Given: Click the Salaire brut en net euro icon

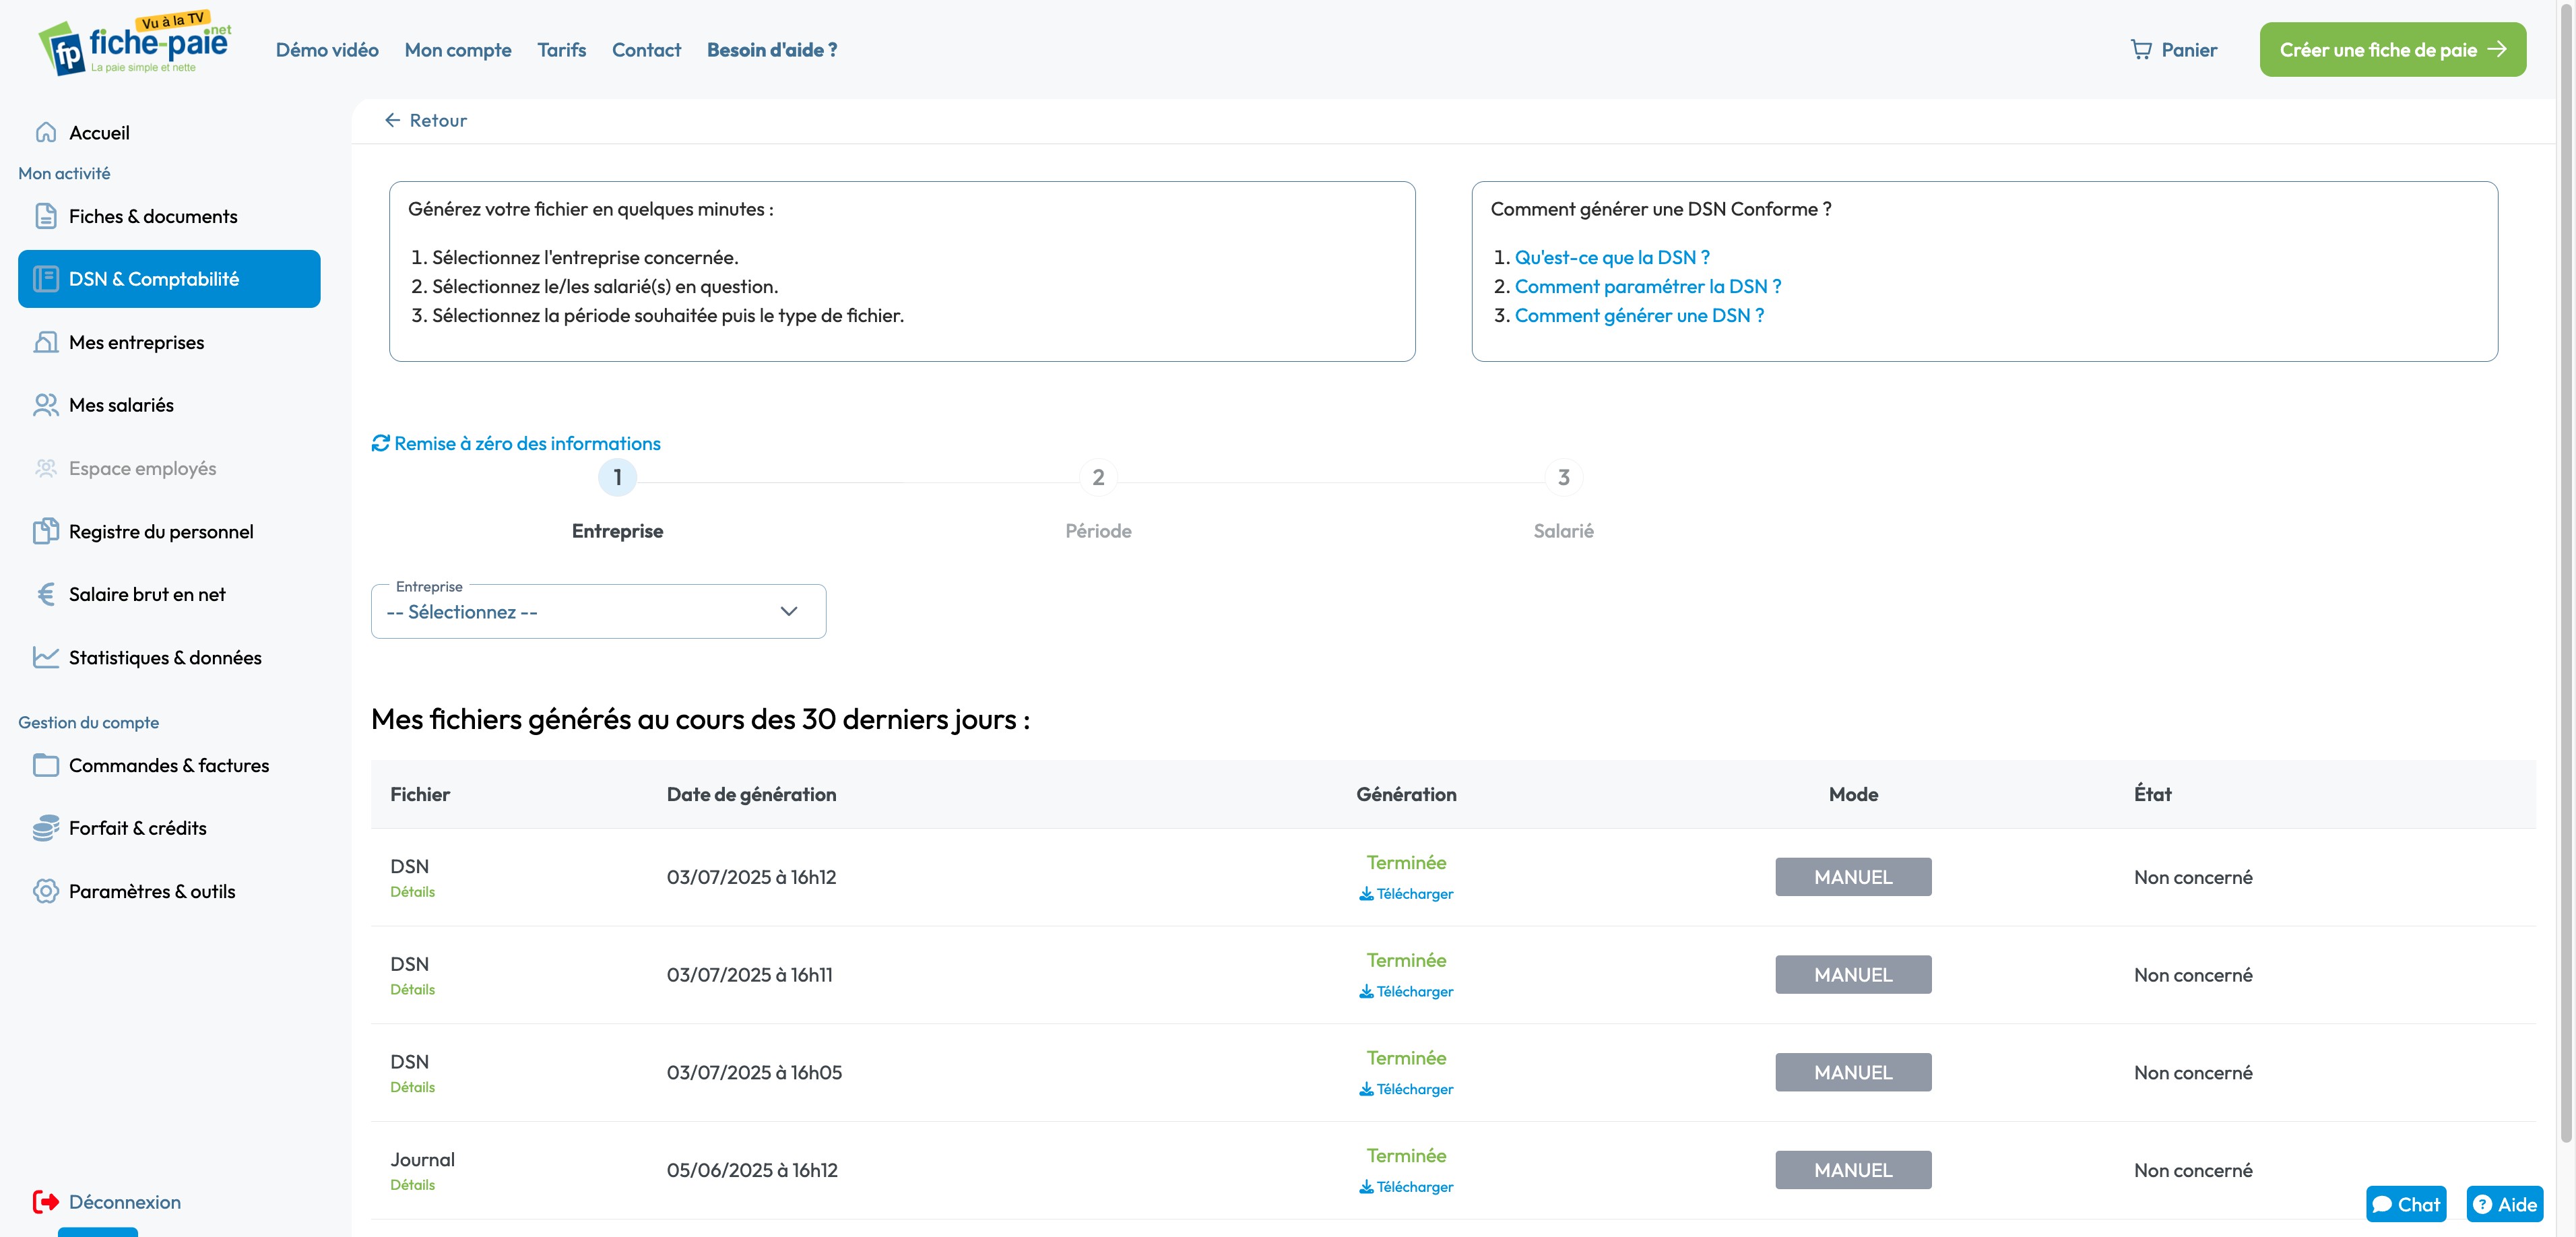Looking at the screenshot, I should tap(46, 594).
